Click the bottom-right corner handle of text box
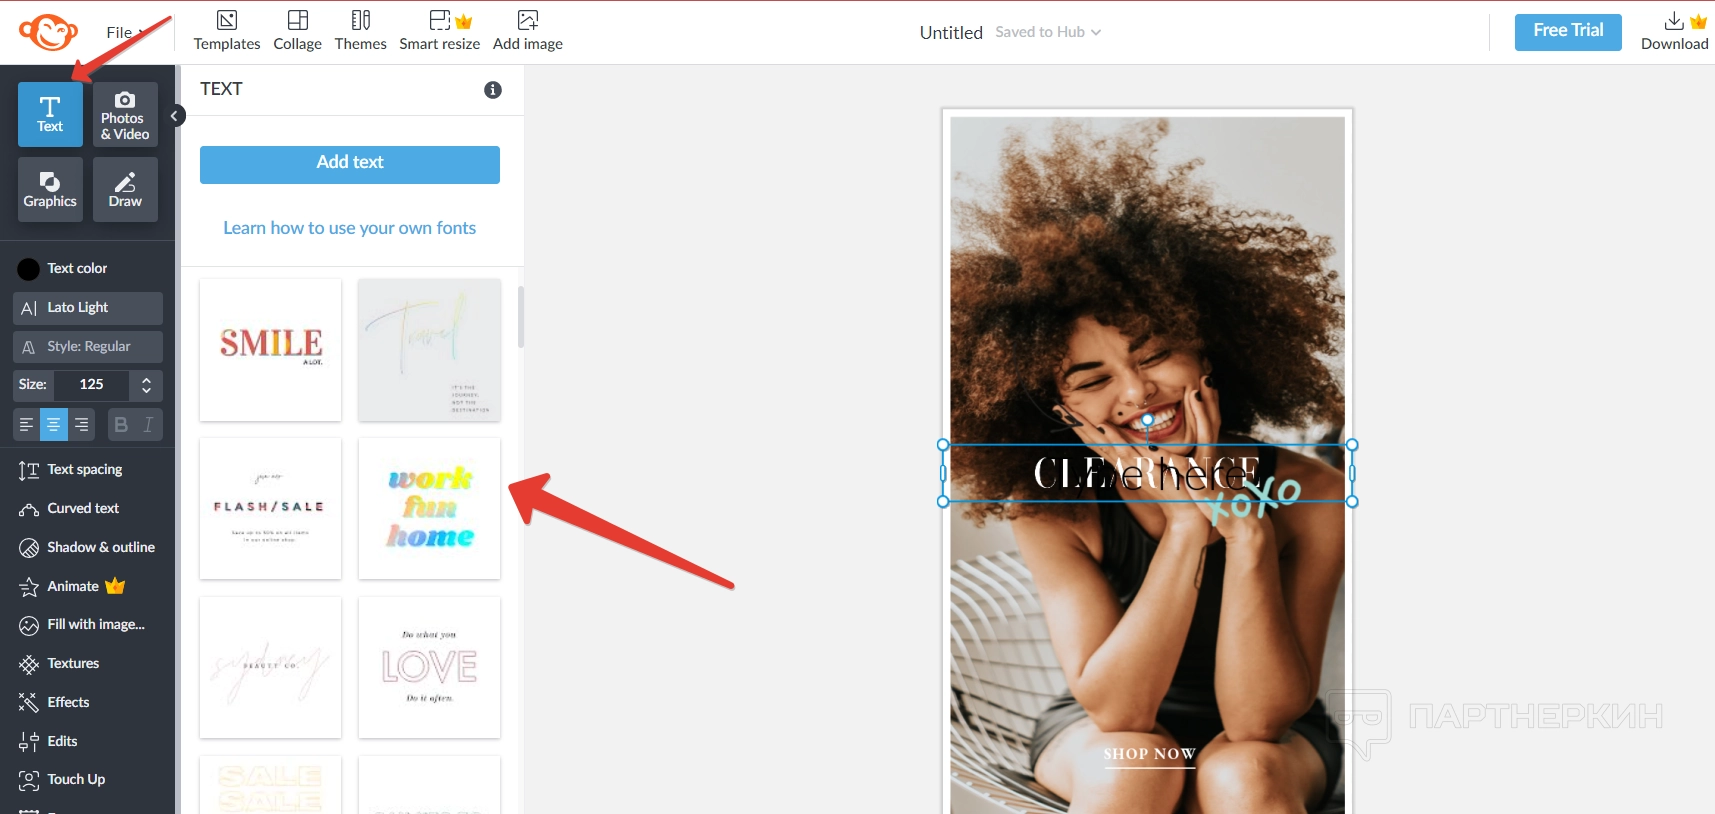Viewport: 1715px width, 814px height. point(1352,501)
